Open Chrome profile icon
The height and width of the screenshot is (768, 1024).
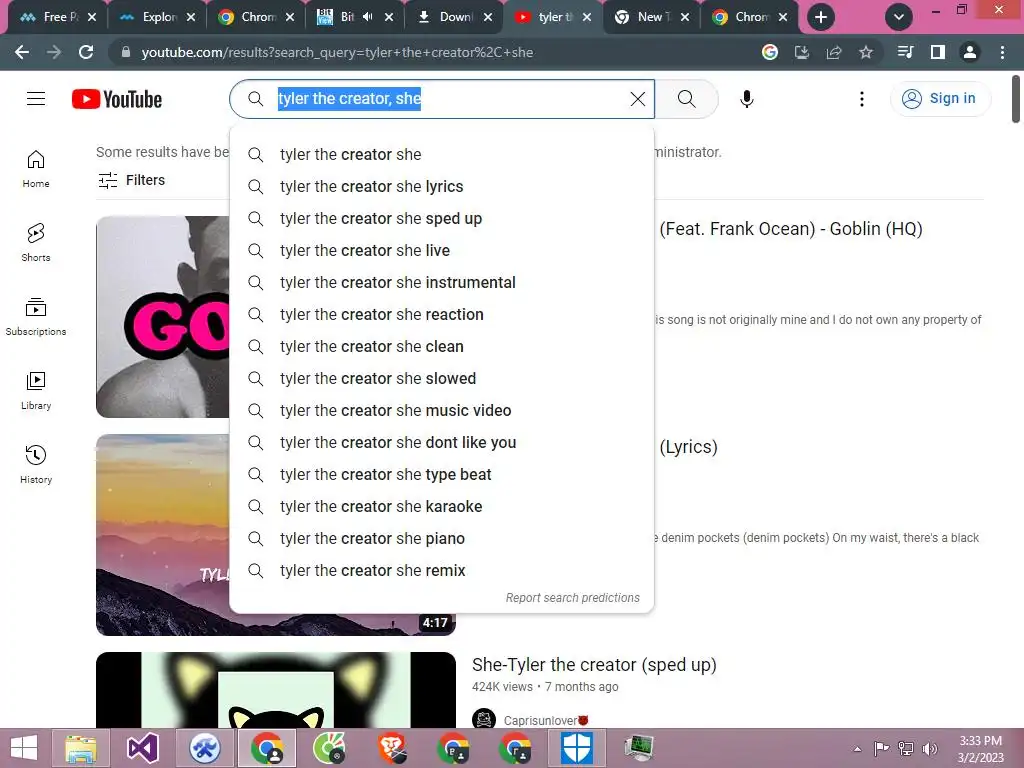point(970,52)
